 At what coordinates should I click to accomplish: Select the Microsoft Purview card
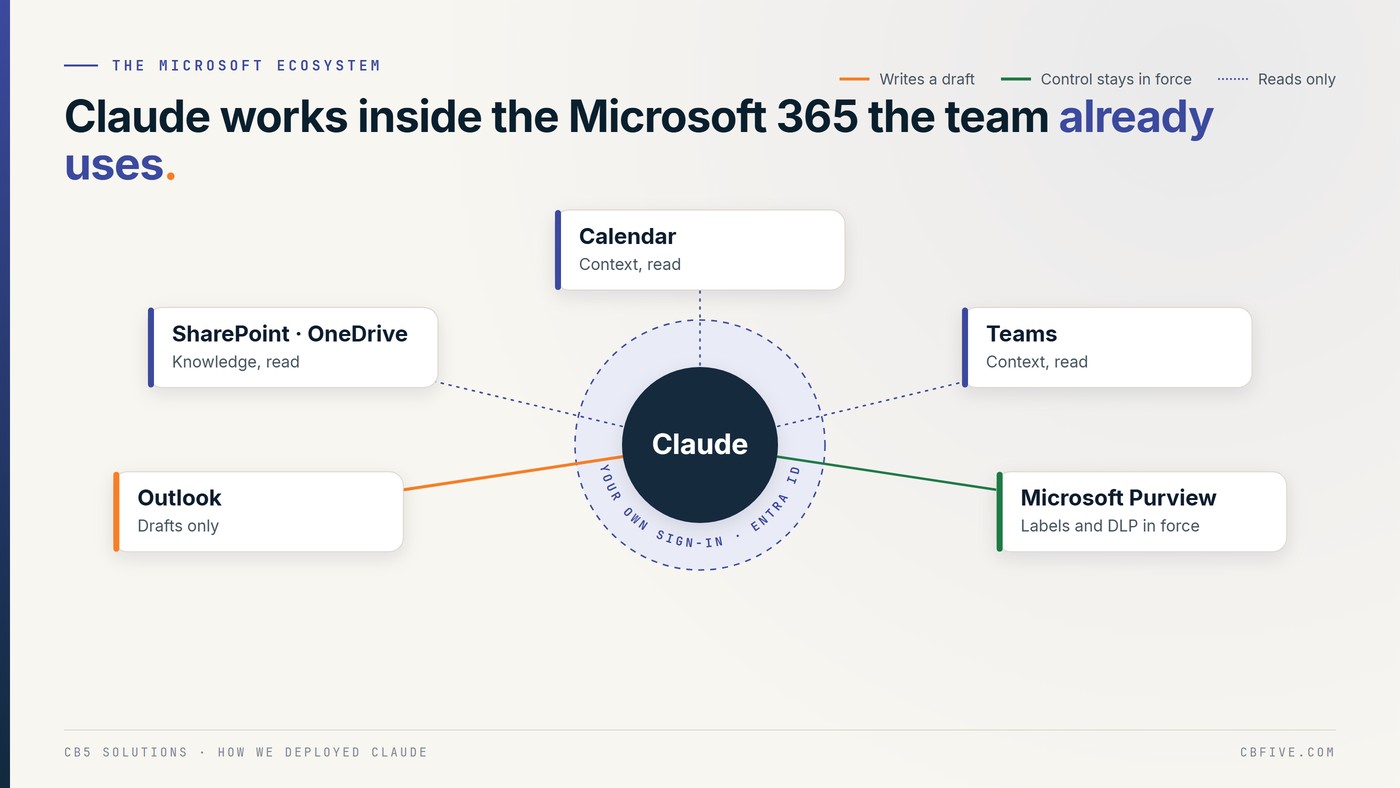tap(1141, 511)
